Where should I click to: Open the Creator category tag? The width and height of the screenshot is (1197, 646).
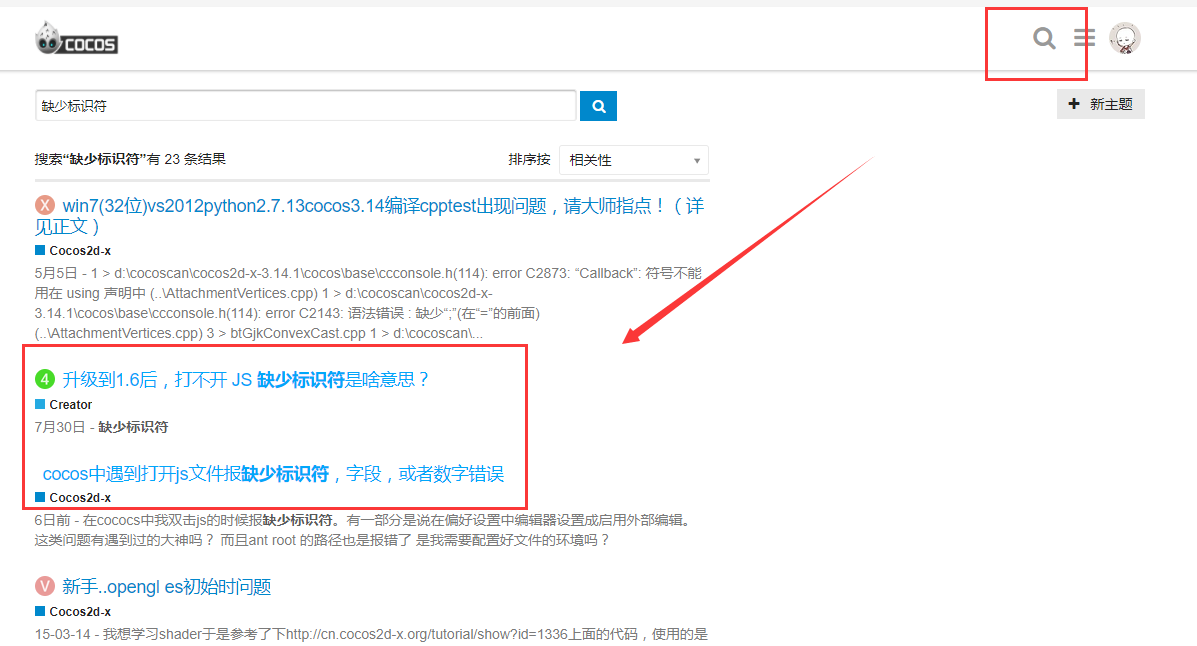63,405
